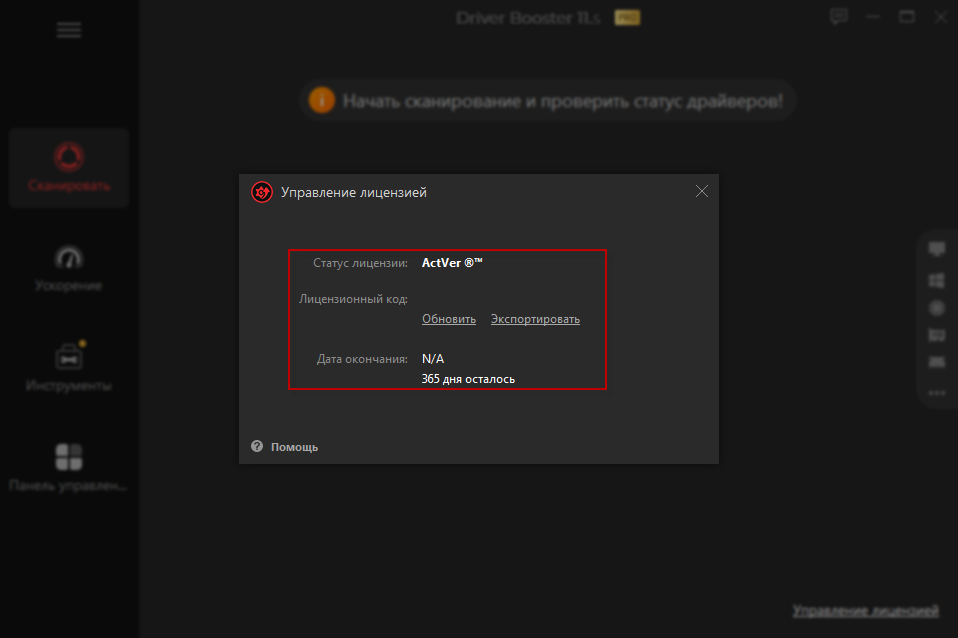Open Помощь in the license dialog

pos(294,447)
